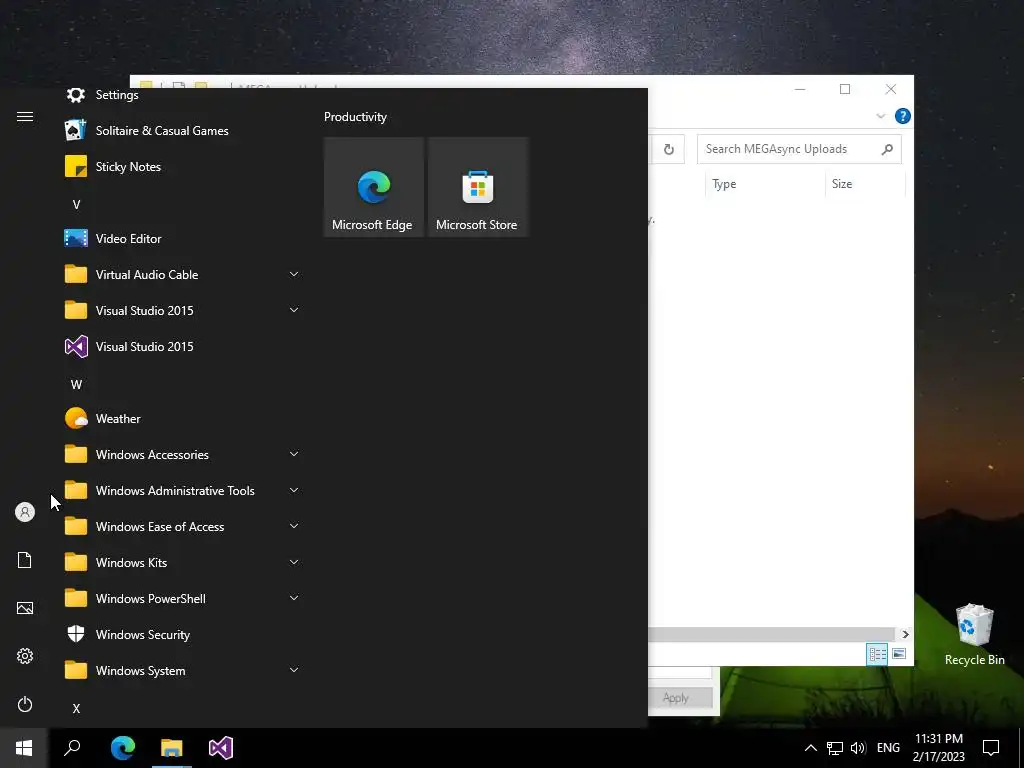Open the user account icon
The height and width of the screenshot is (768, 1024).
[x=25, y=512]
